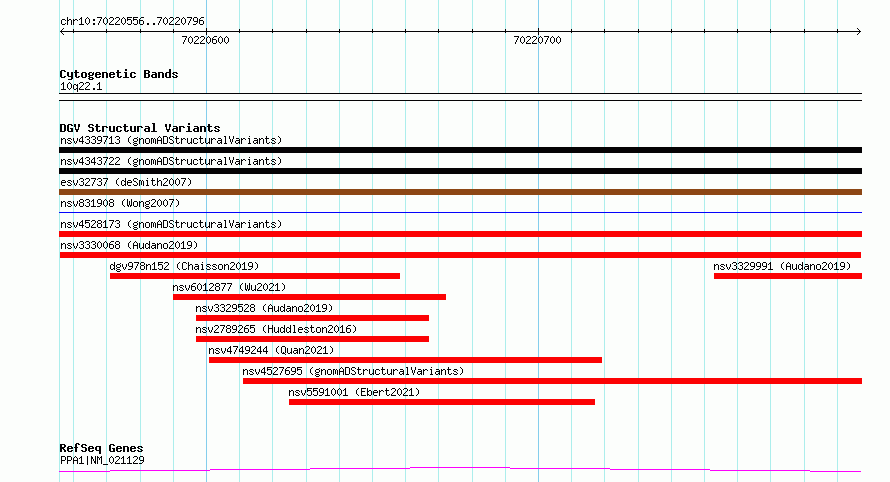Viewport: 890px width, 482px height.
Task: Click the red bar under dgv978n152
Action: [255, 276]
